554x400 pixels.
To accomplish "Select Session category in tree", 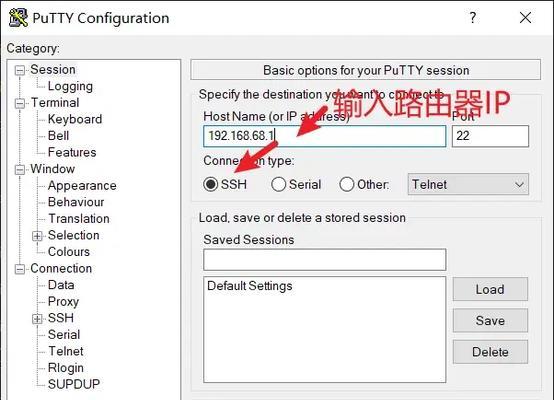I will (53, 70).
